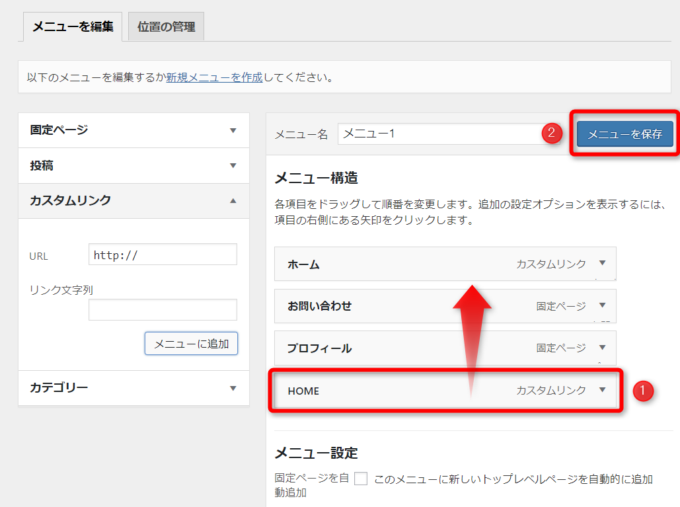Select the プロフィール menu item bar

coord(400,348)
